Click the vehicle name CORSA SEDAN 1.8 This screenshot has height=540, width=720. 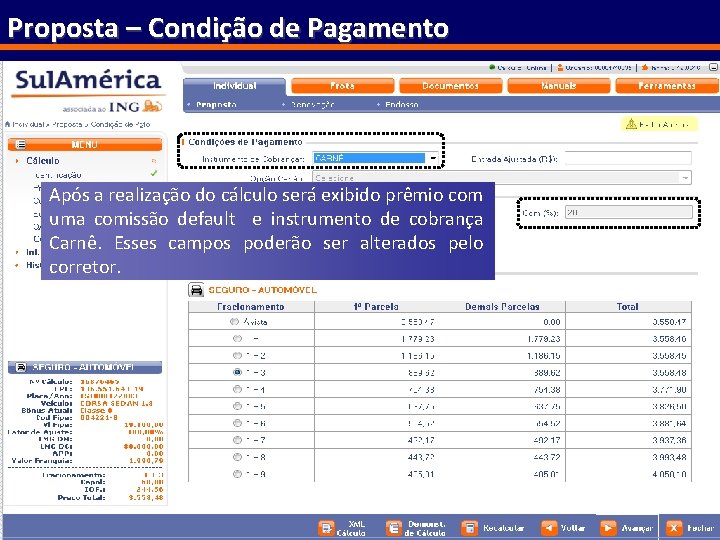pyautogui.click(x=116, y=403)
